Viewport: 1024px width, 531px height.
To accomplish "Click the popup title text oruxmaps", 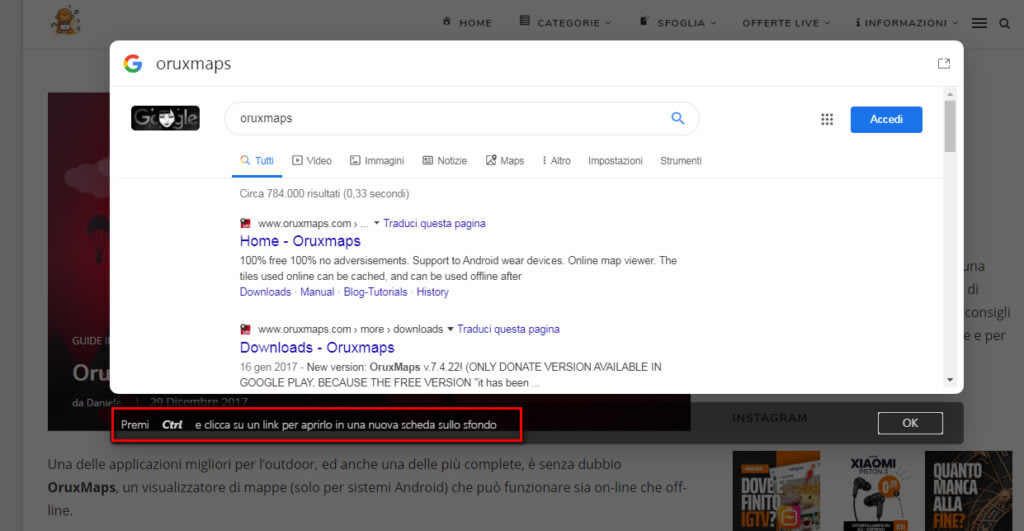I will pyautogui.click(x=193, y=64).
